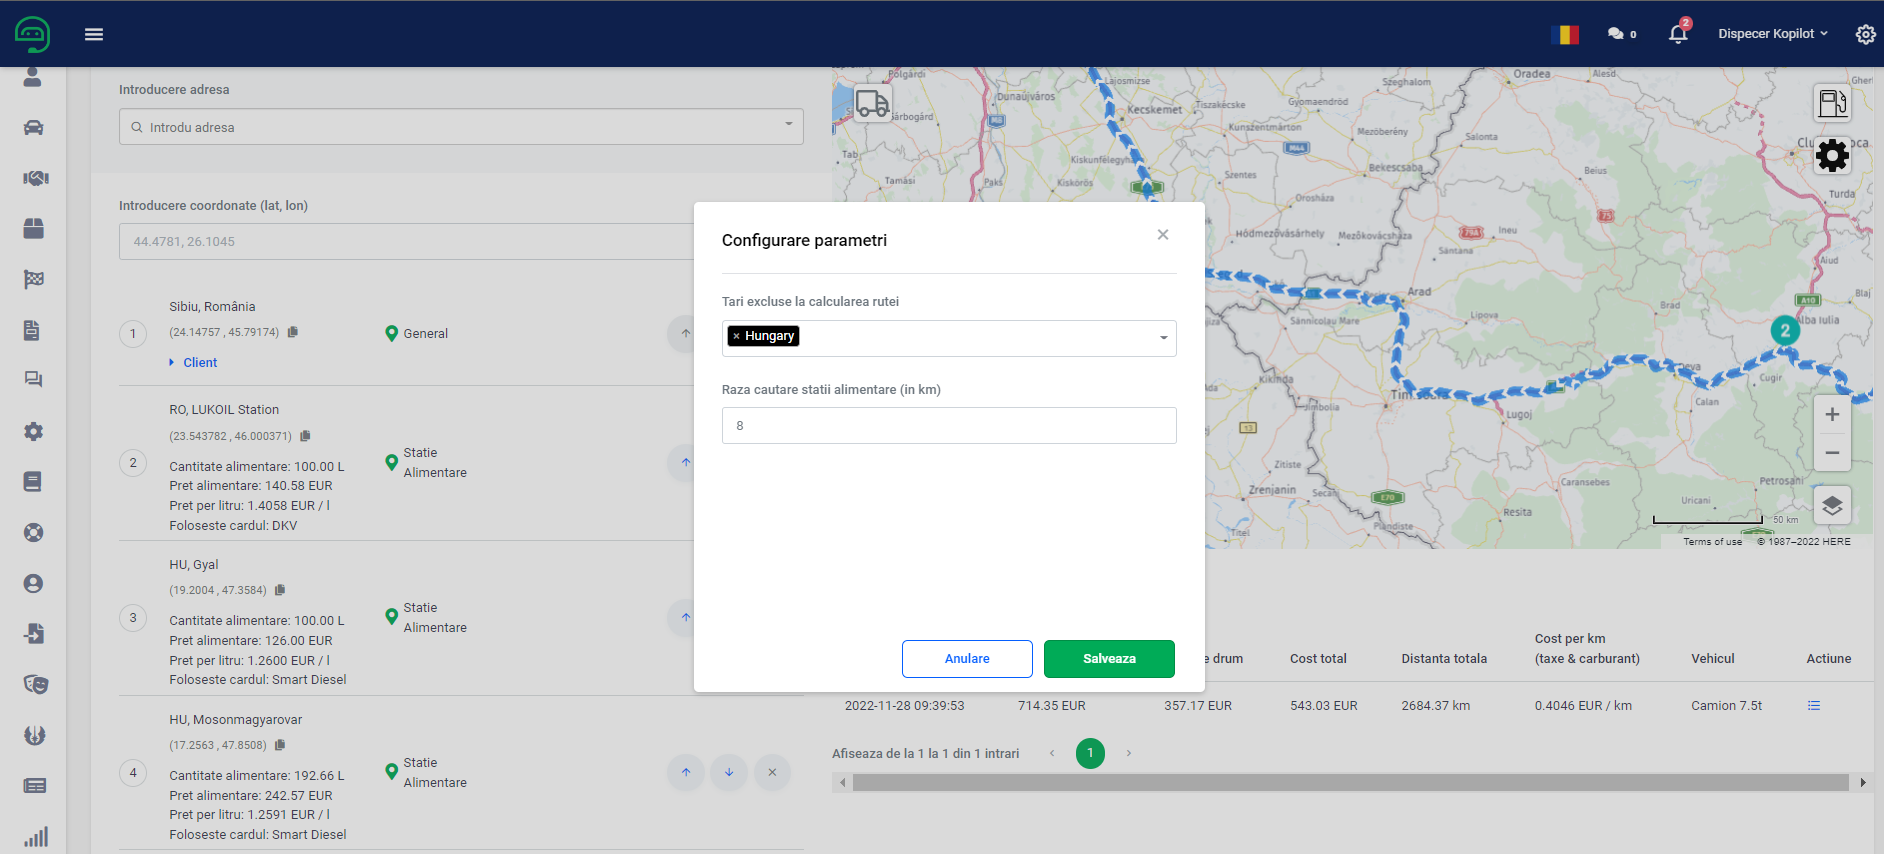Screen dimensions: 1884x854
Task: Click the Romanian flag language icon
Action: click(1565, 34)
